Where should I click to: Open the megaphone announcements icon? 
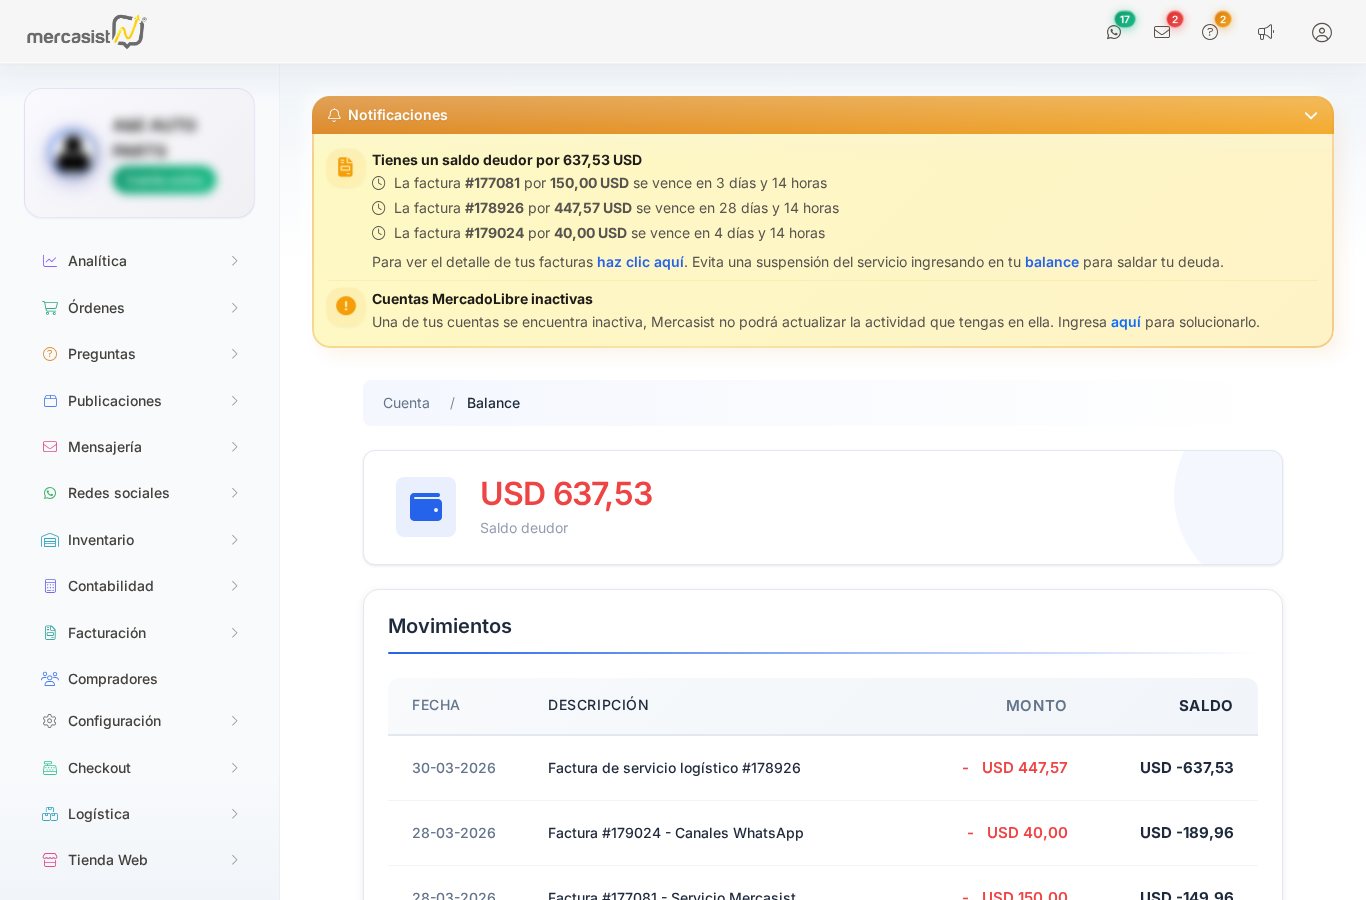coord(1266,32)
